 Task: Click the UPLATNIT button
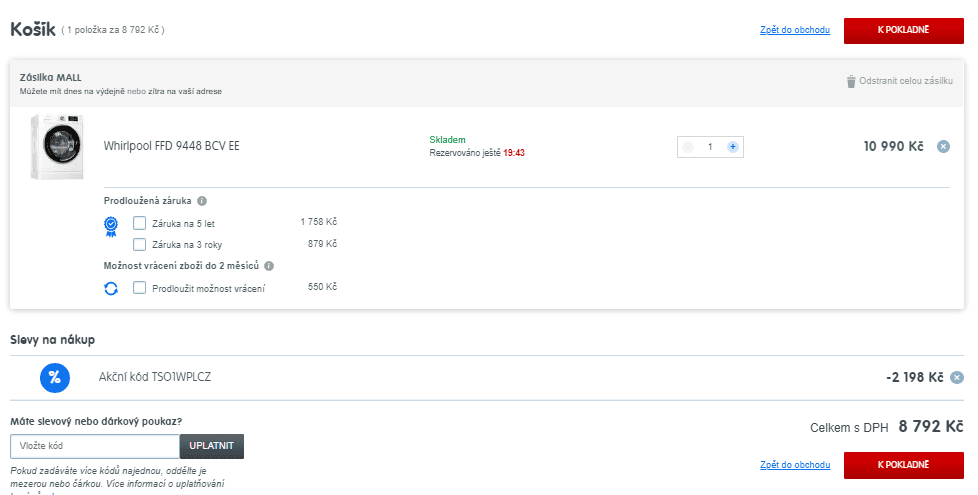[211, 446]
